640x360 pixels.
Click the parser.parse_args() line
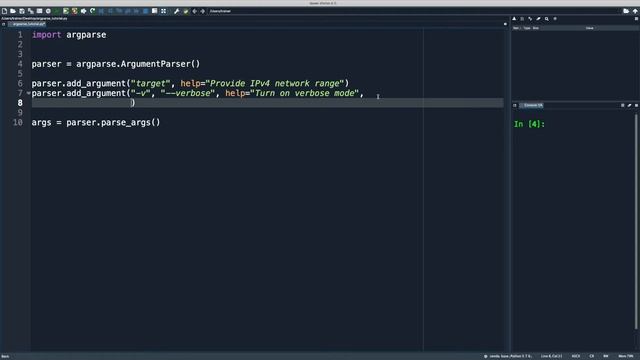[96, 122]
